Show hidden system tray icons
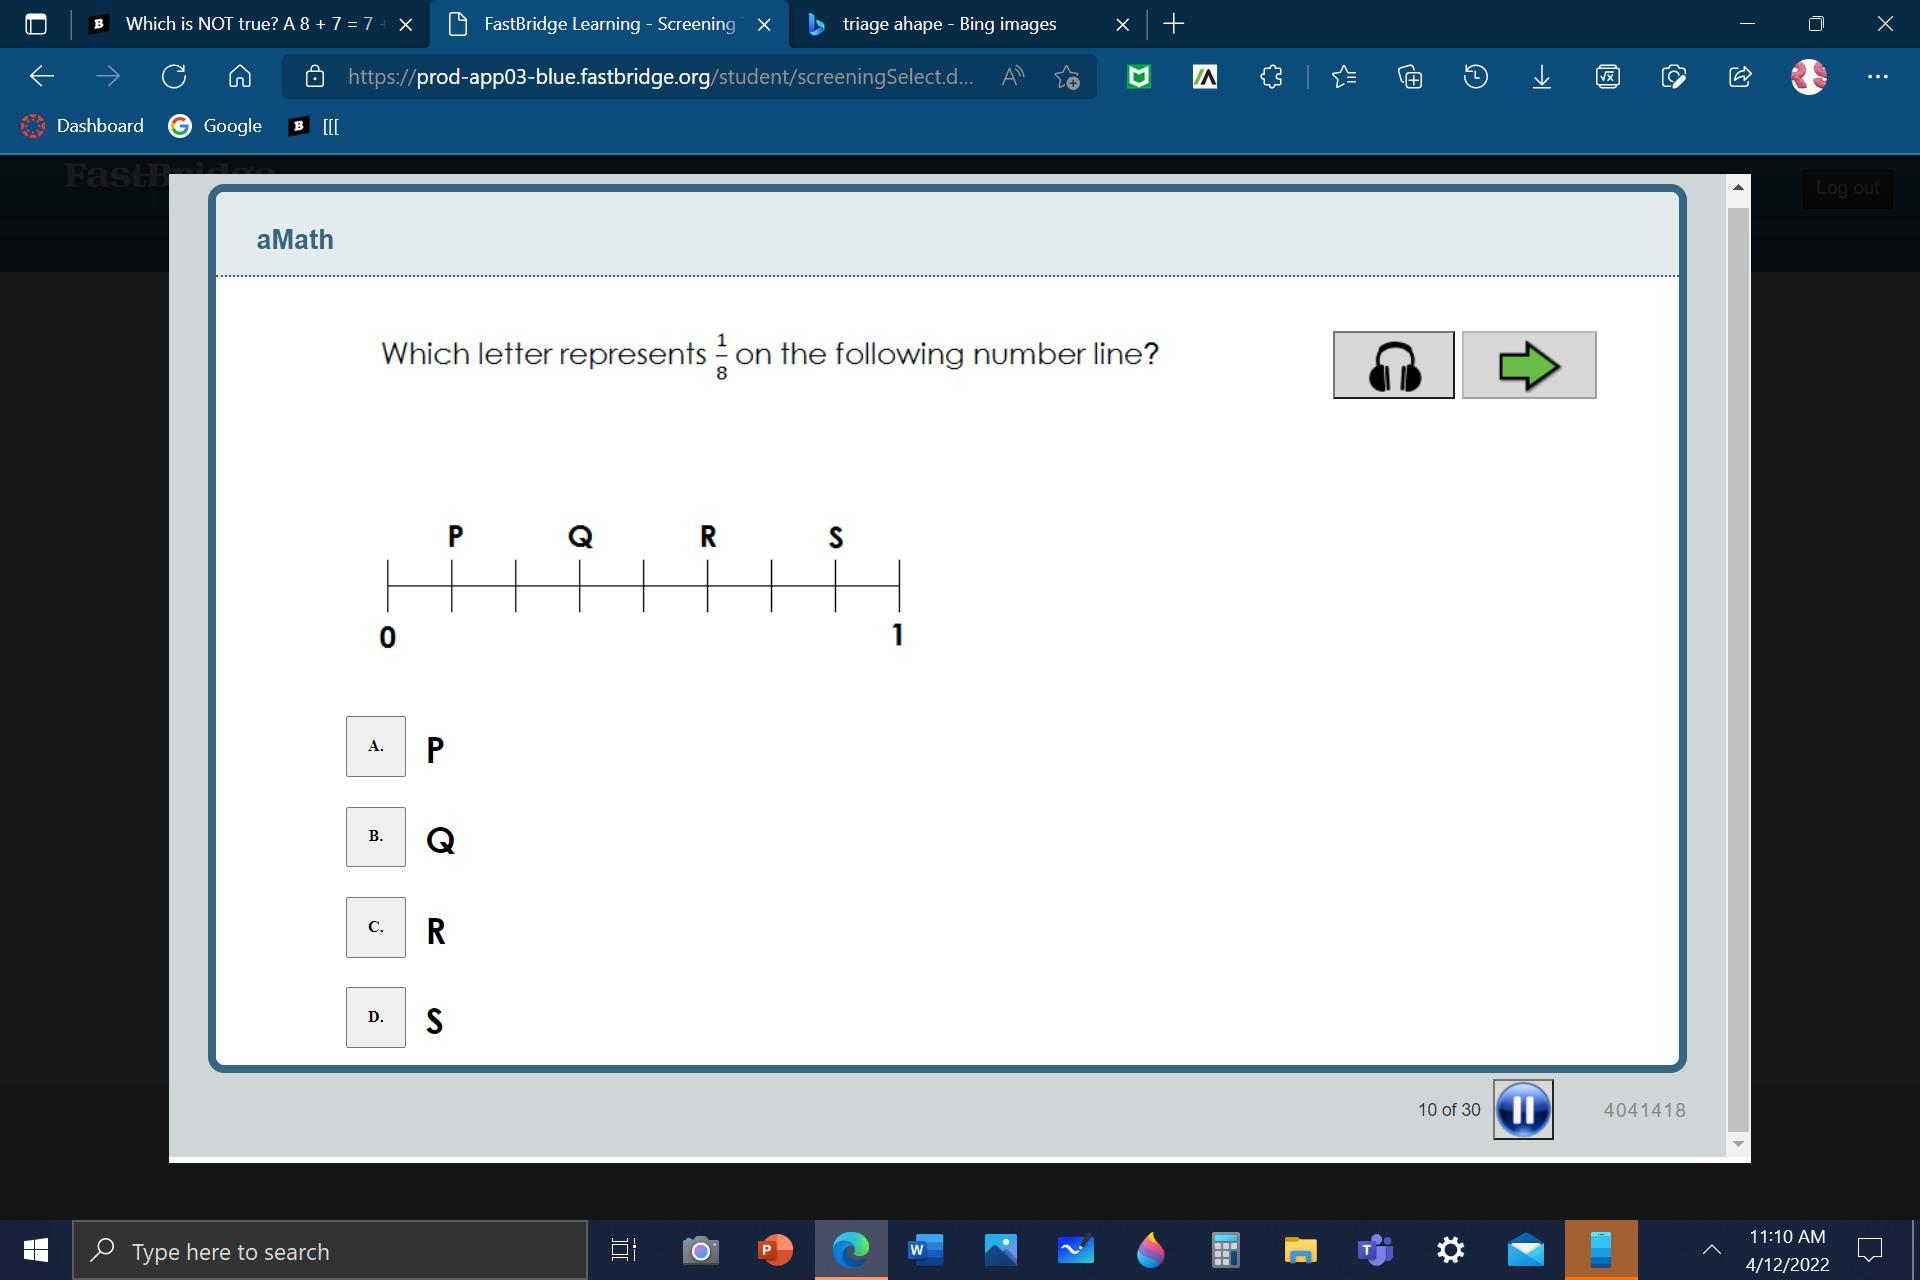The image size is (1920, 1280). point(1711,1249)
